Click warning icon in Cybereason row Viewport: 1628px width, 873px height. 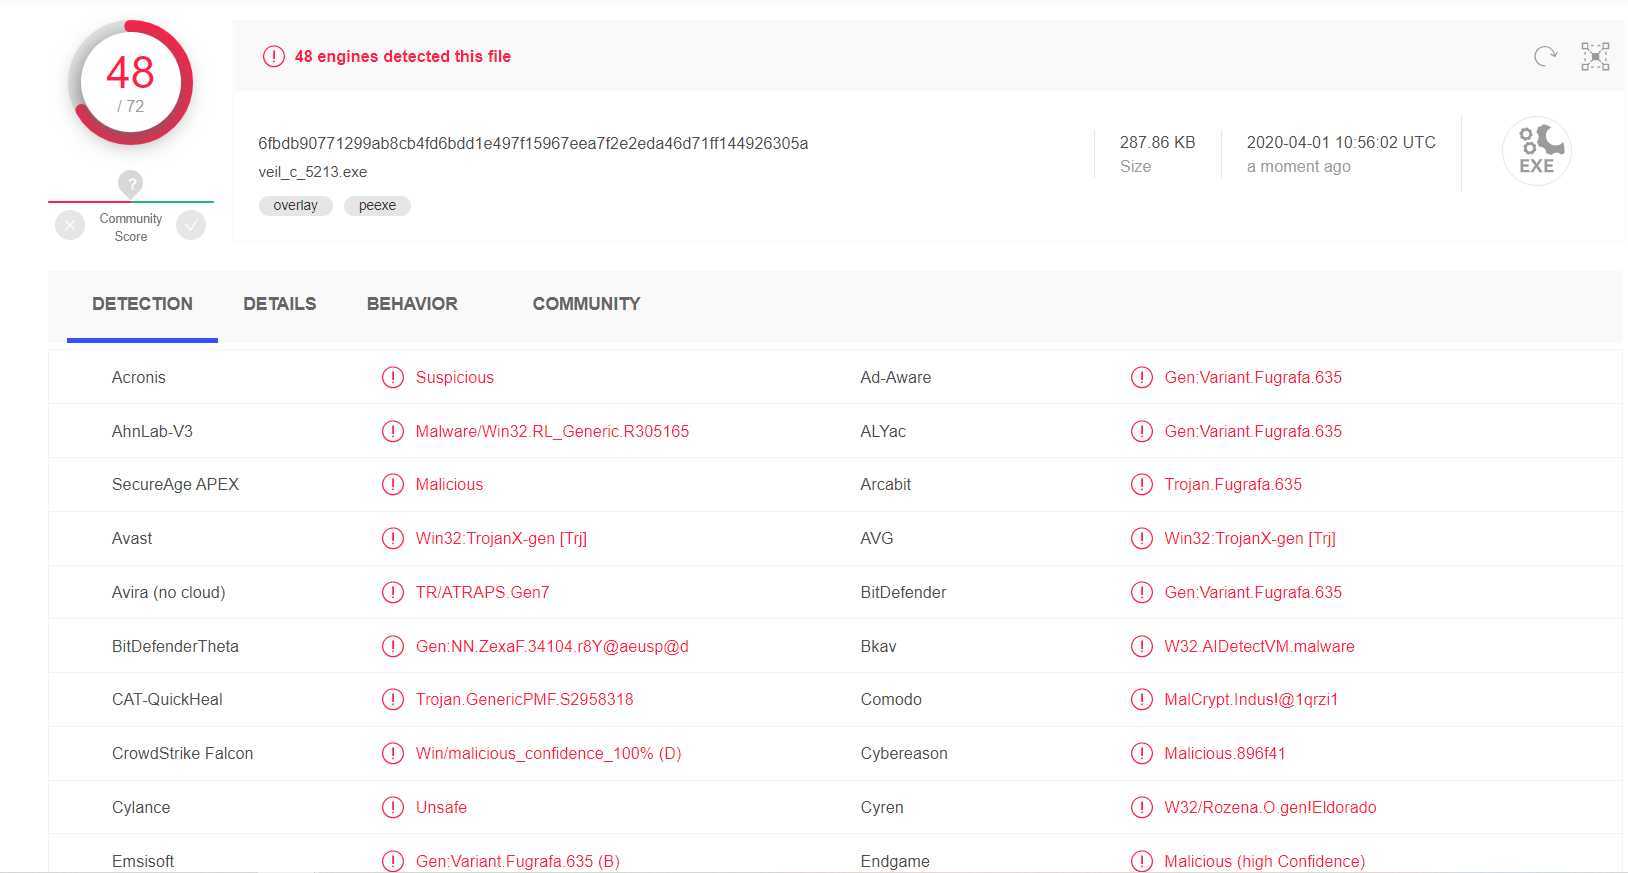1142,753
